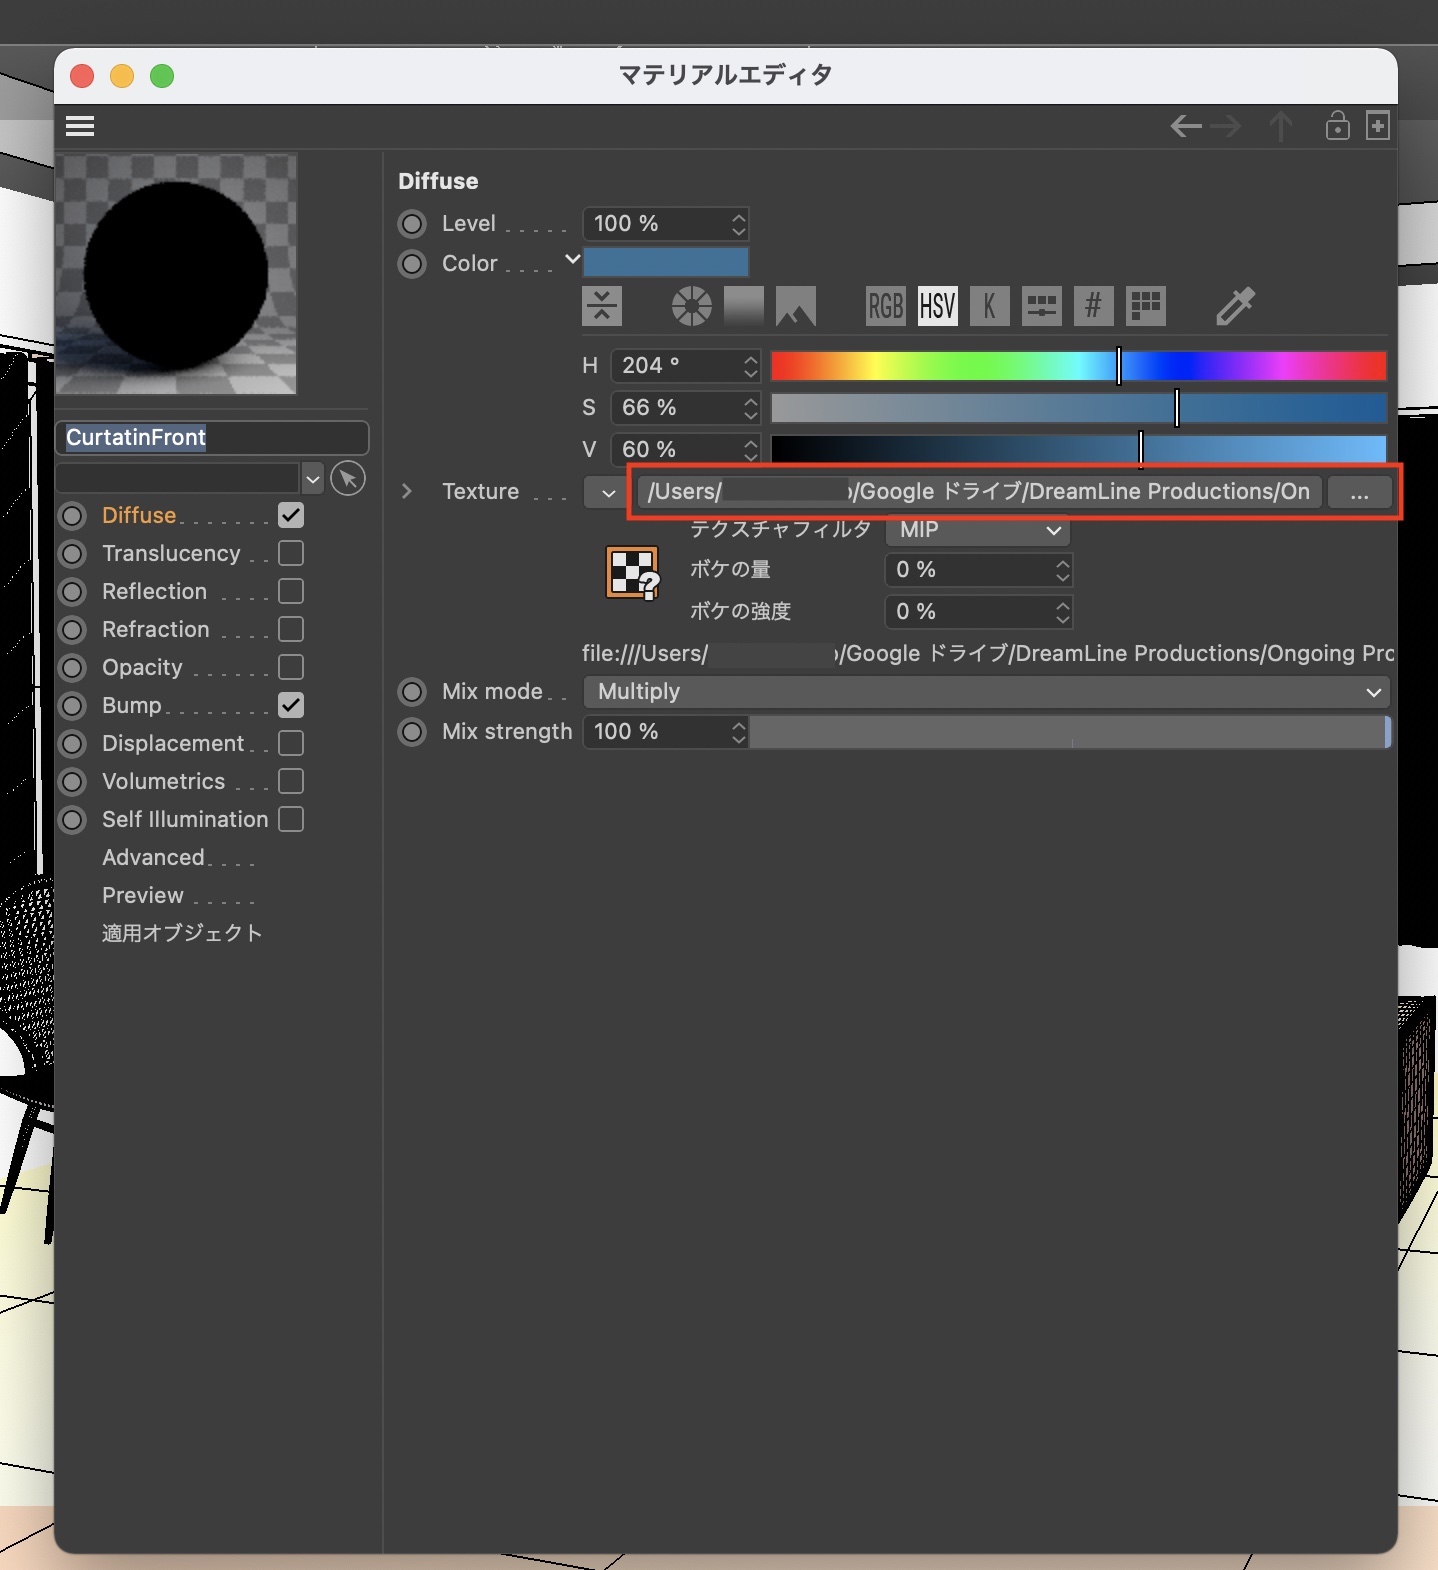This screenshot has height=1570, width=1438.
Task: Enable the Reflection channel checkbox
Action: (291, 591)
